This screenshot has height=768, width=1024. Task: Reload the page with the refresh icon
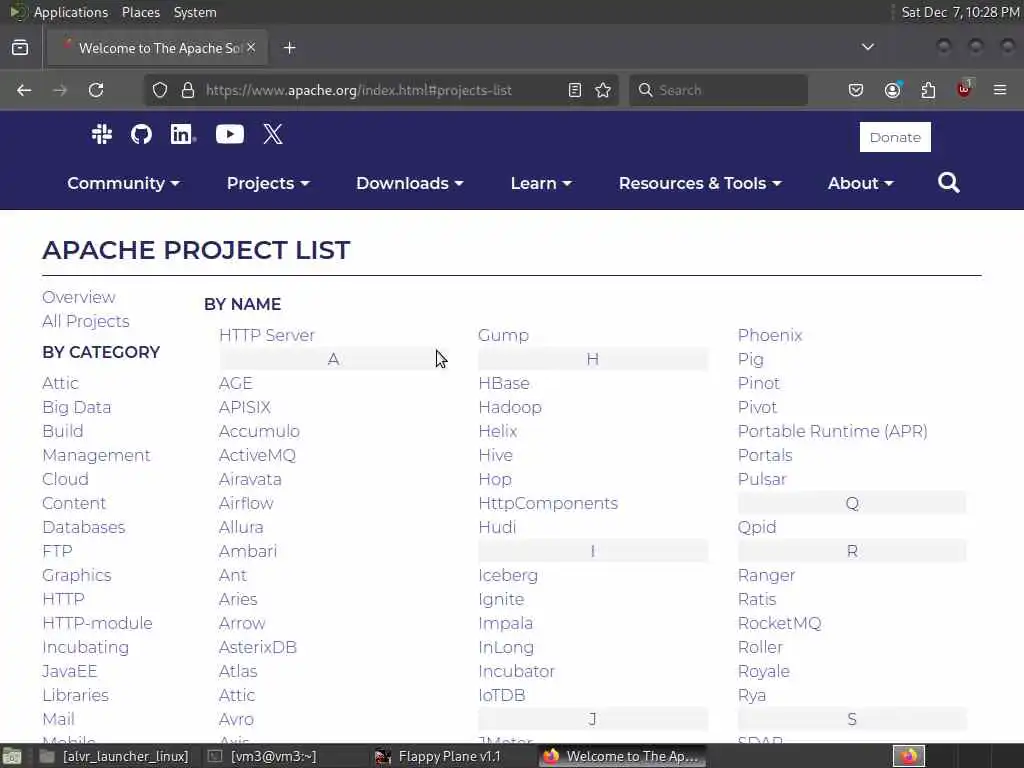(x=96, y=90)
